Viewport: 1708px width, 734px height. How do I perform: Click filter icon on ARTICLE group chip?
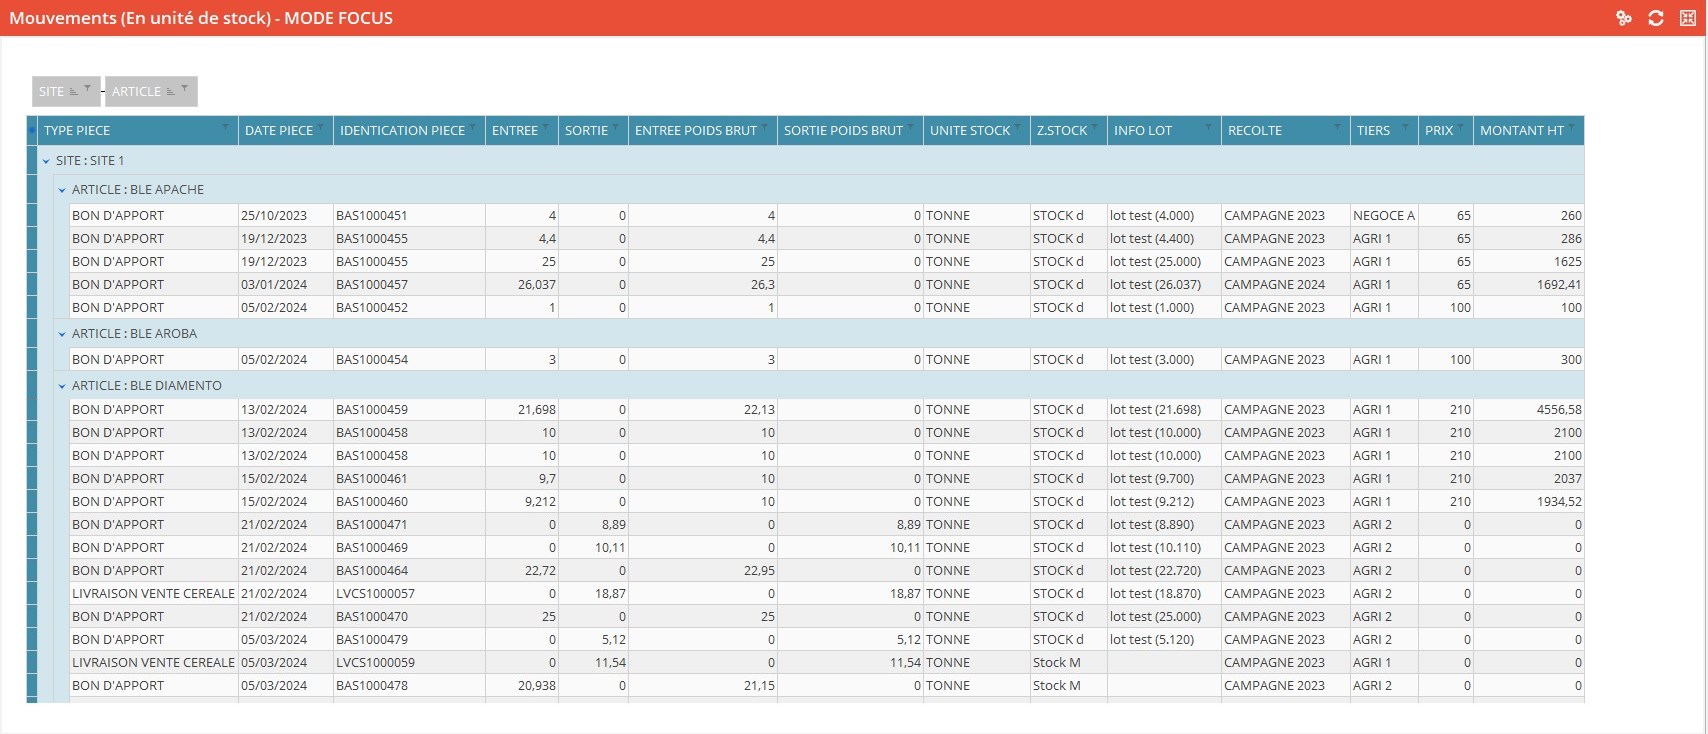pyautogui.click(x=184, y=89)
